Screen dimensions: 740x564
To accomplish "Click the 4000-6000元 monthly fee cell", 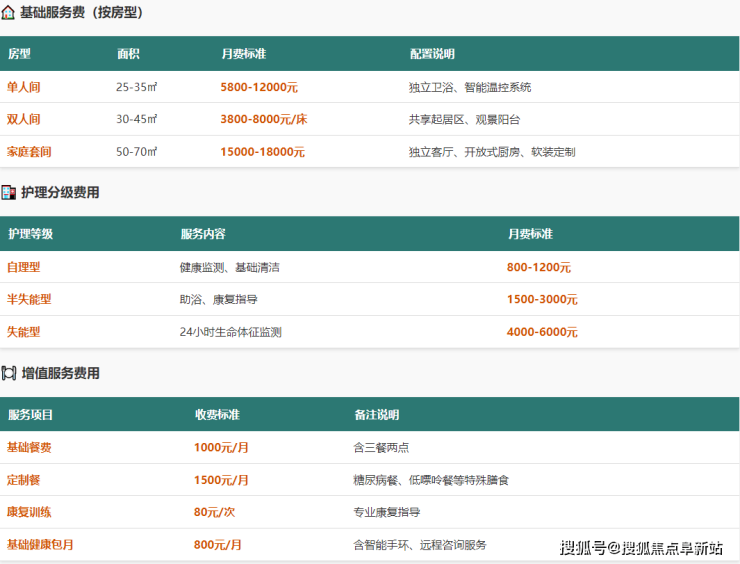I will [542, 332].
